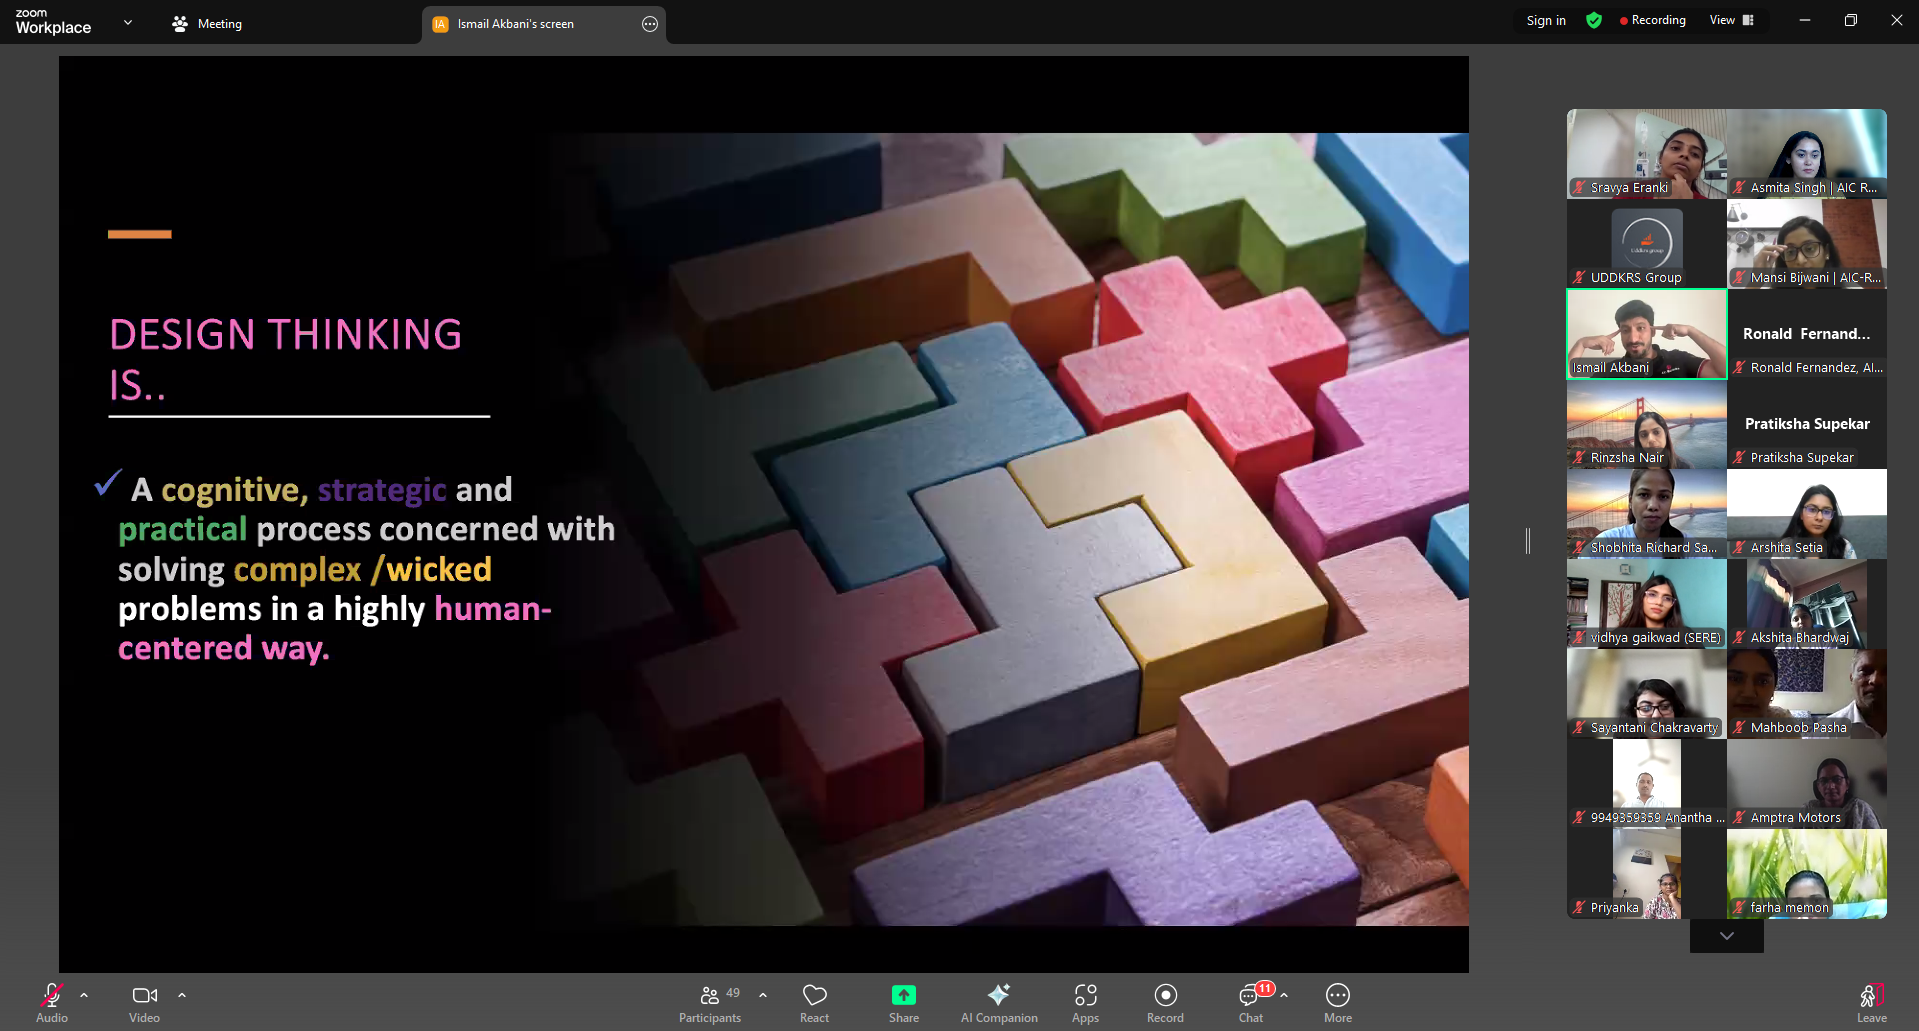This screenshot has height=1031, width=1919.
Task: Open the Participants panel
Action: (x=709, y=1003)
